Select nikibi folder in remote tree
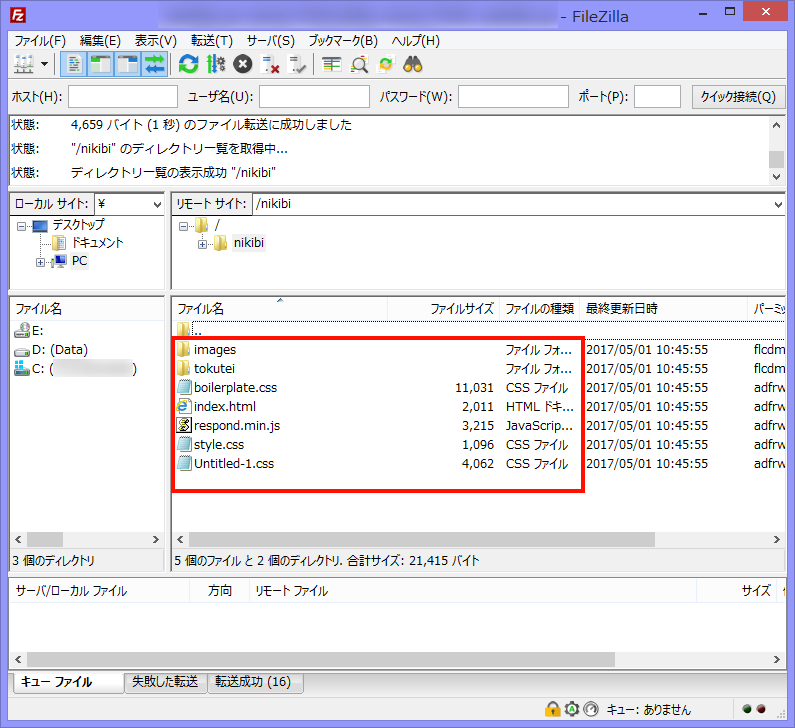 coord(248,243)
